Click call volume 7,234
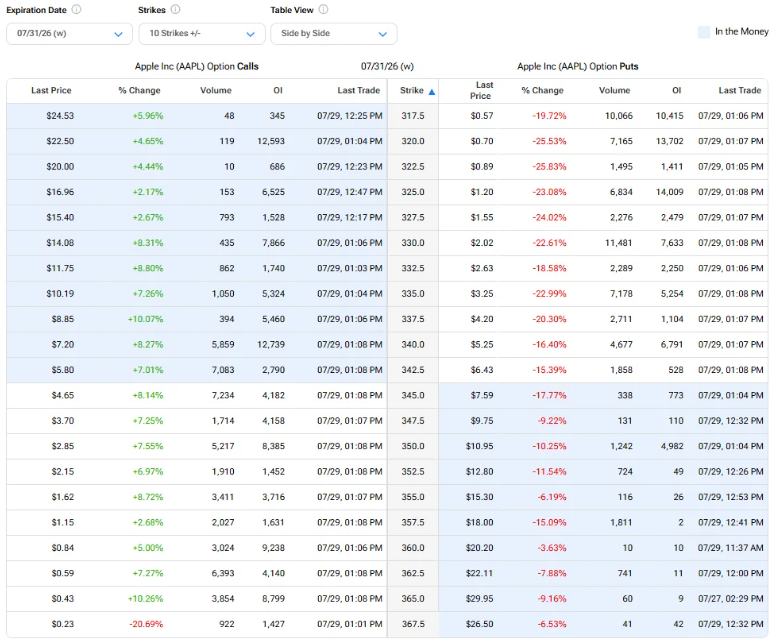The height and width of the screenshot is (642, 777). tap(223, 395)
